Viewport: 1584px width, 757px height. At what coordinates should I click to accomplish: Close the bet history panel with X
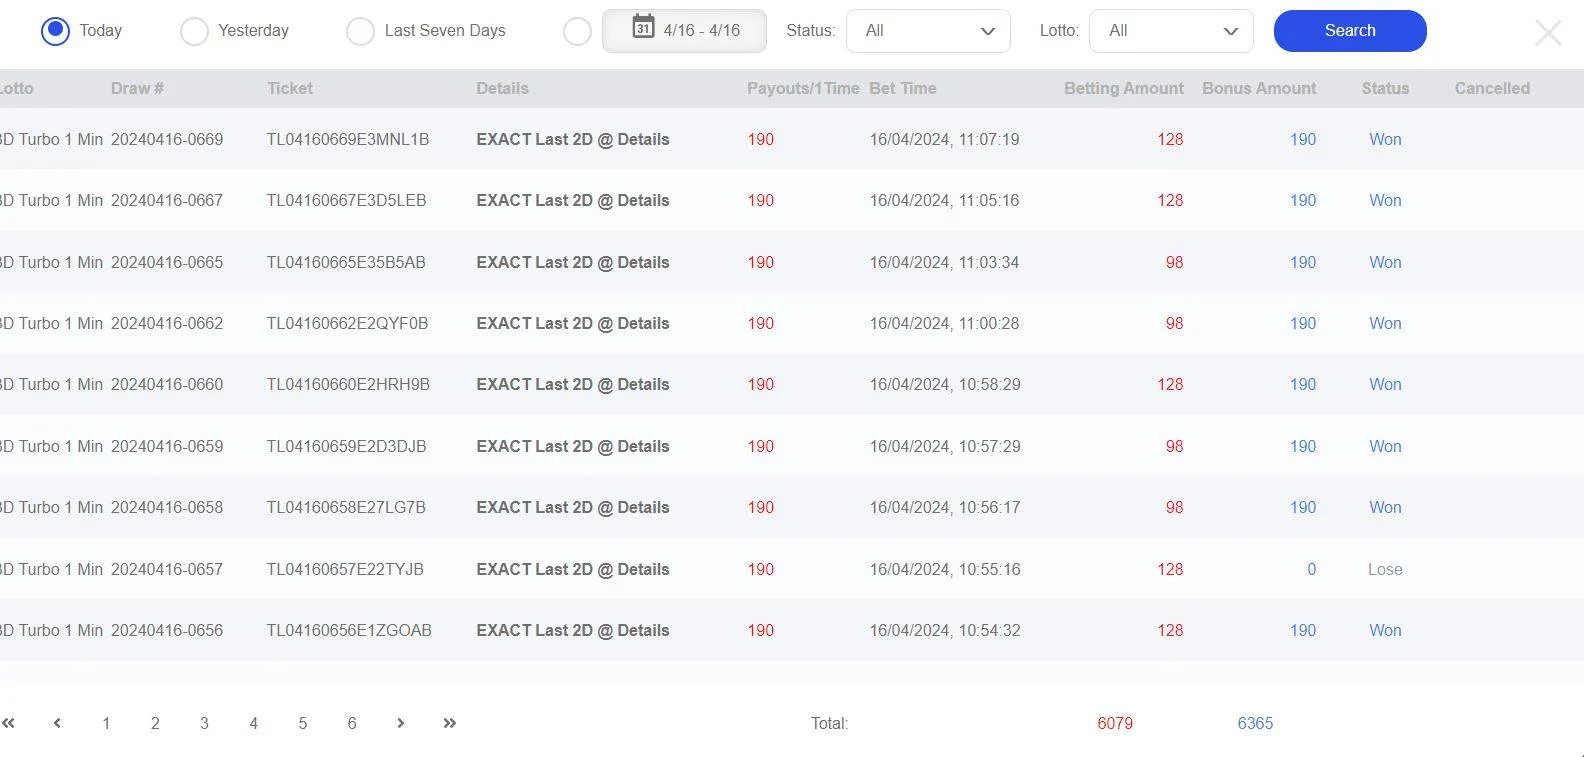tap(1548, 33)
